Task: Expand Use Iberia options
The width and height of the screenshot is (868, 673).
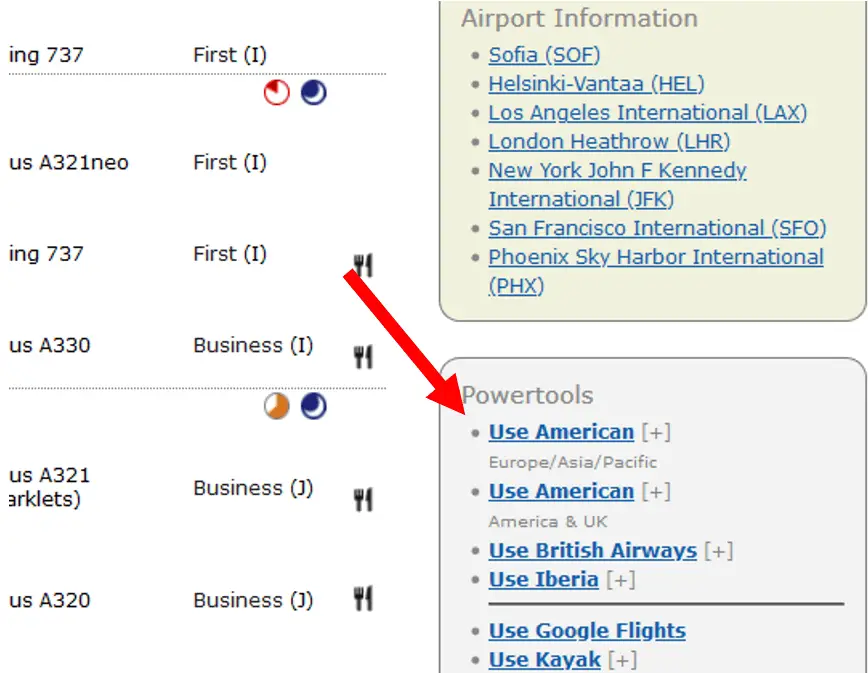Action: tap(621, 580)
